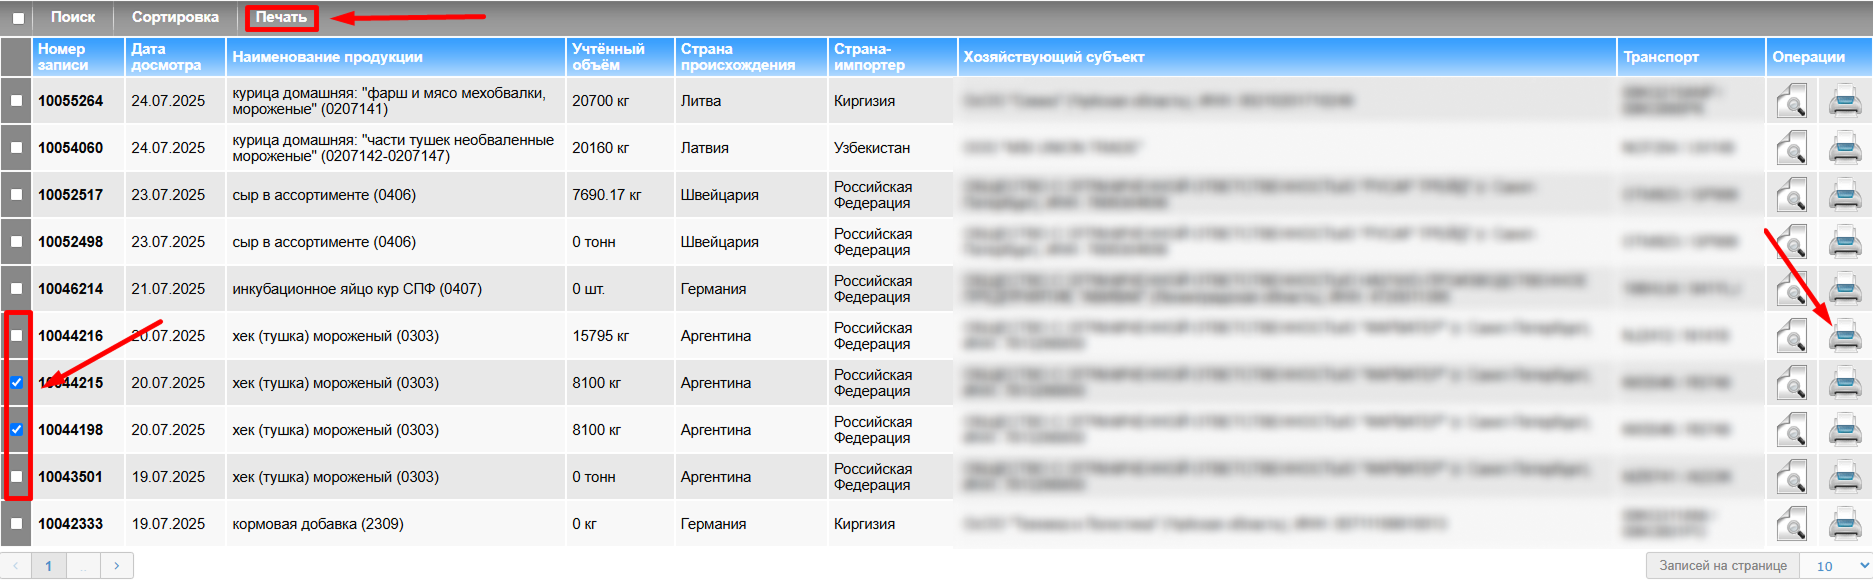Click the Печать button
The width and height of the screenshot is (1873, 585).
281,17
